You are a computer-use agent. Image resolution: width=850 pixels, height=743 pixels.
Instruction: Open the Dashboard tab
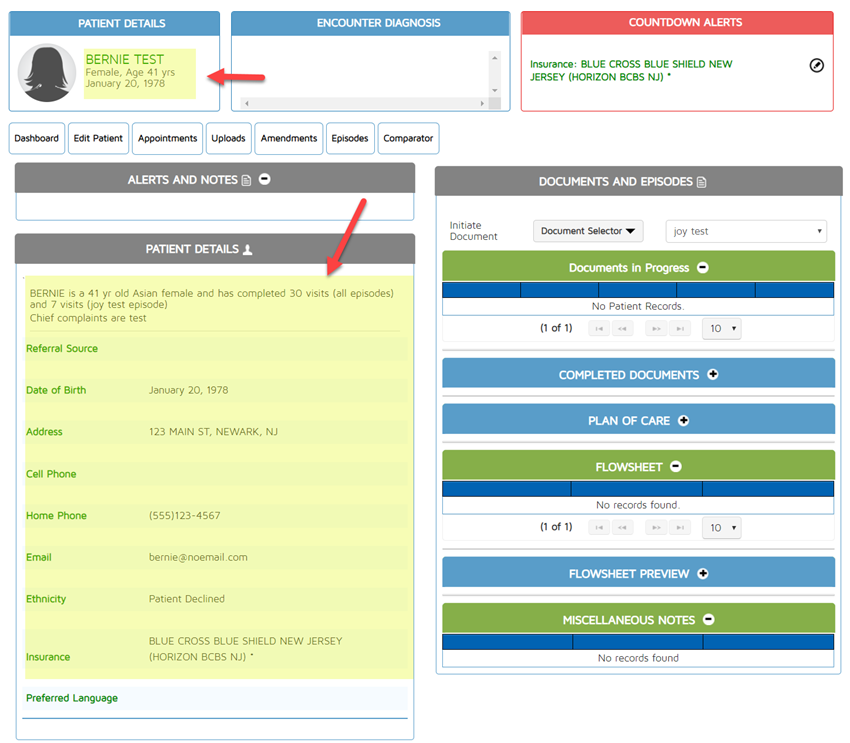[x=36, y=138]
